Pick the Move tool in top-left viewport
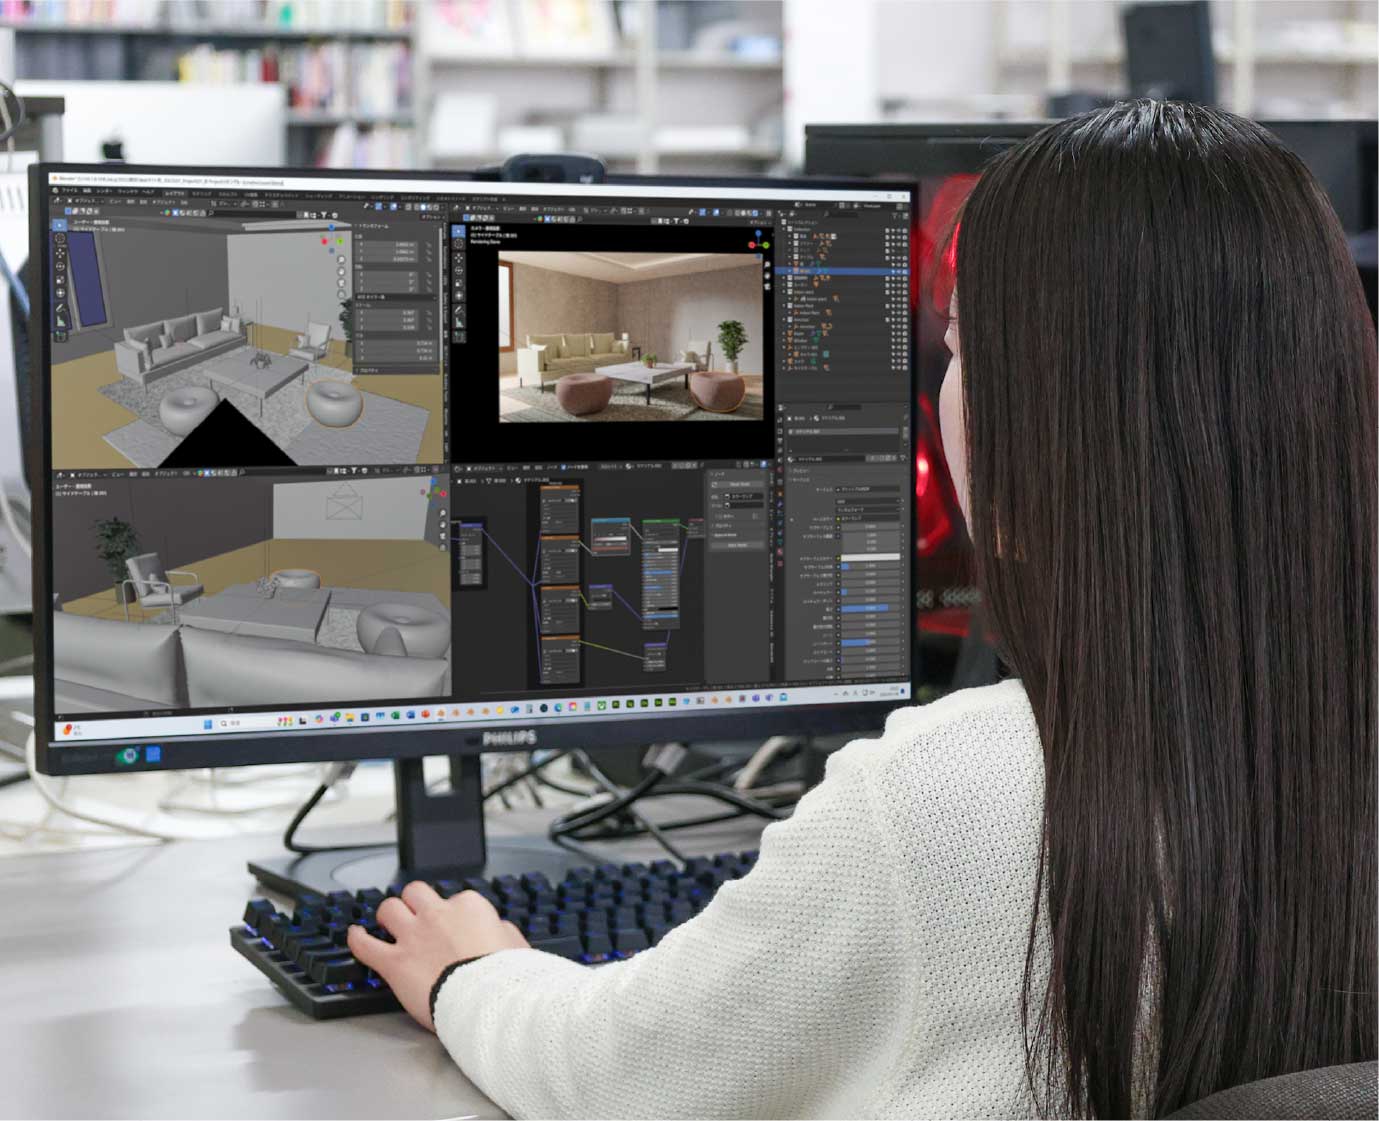Image resolution: width=1379 pixels, height=1121 pixels. 60,252
